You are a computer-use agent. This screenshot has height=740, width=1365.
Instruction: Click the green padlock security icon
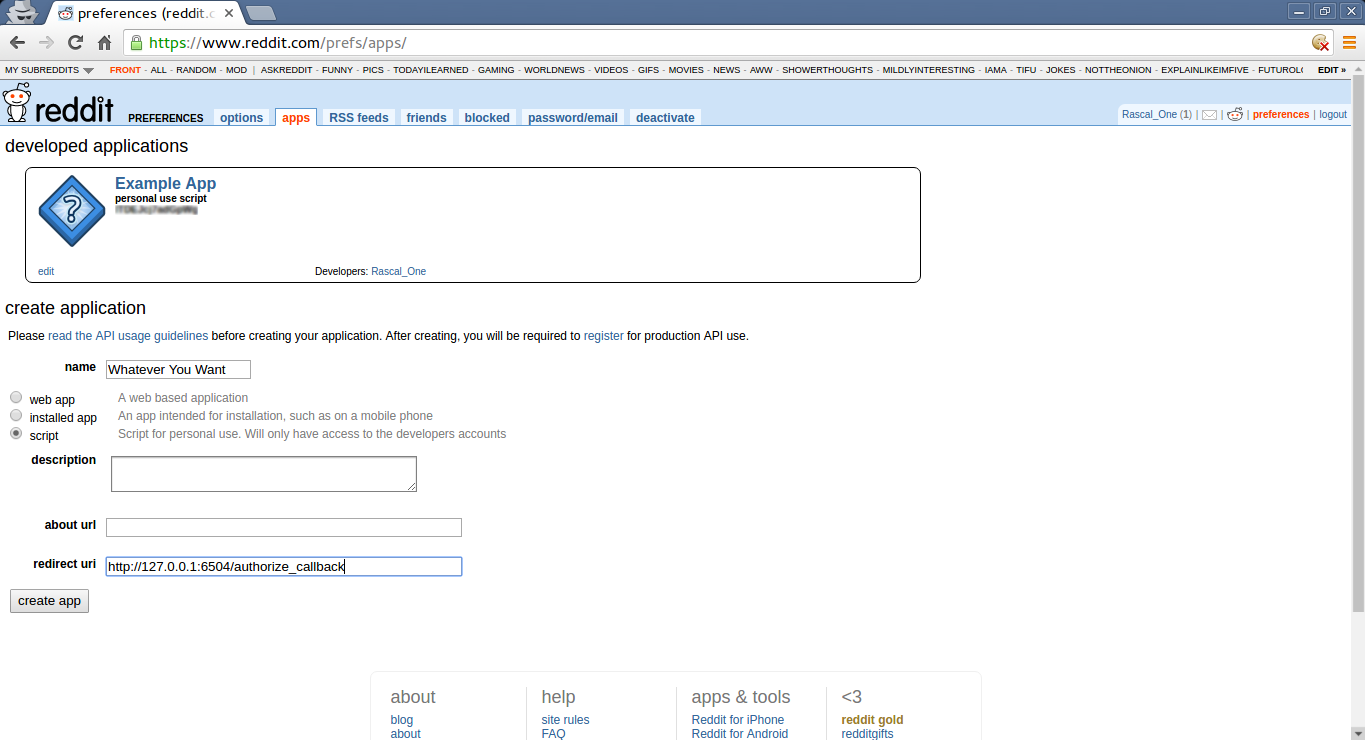tap(136, 43)
